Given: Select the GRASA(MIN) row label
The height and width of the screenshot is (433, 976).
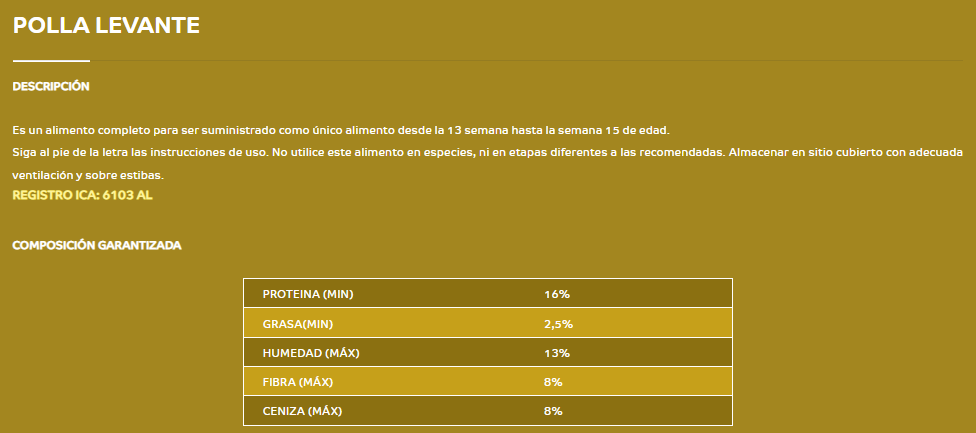Looking at the screenshot, I should [298, 324].
